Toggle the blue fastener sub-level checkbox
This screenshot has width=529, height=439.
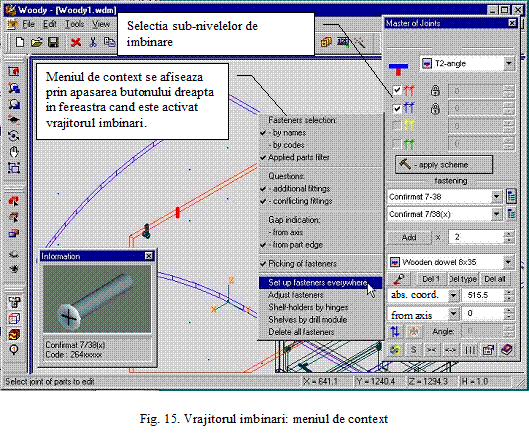[397, 109]
